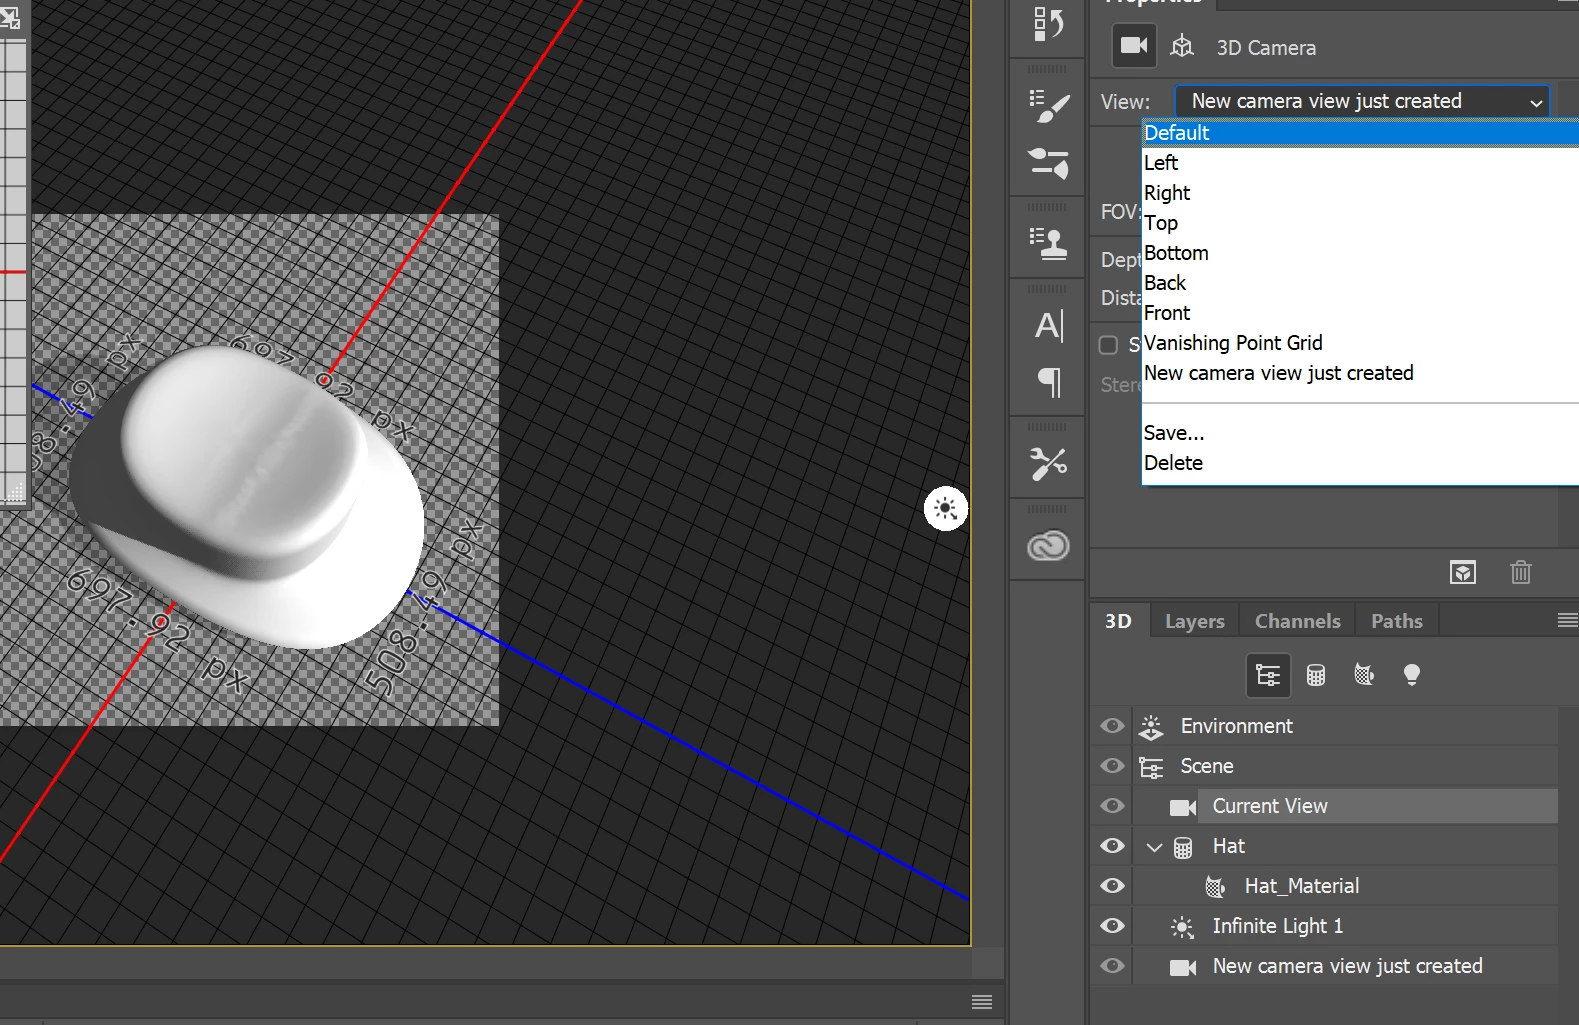Hide Infinite Light 1
Screen dimensions: 1579x1025
pyautogui.click(x=1112, y=926)
